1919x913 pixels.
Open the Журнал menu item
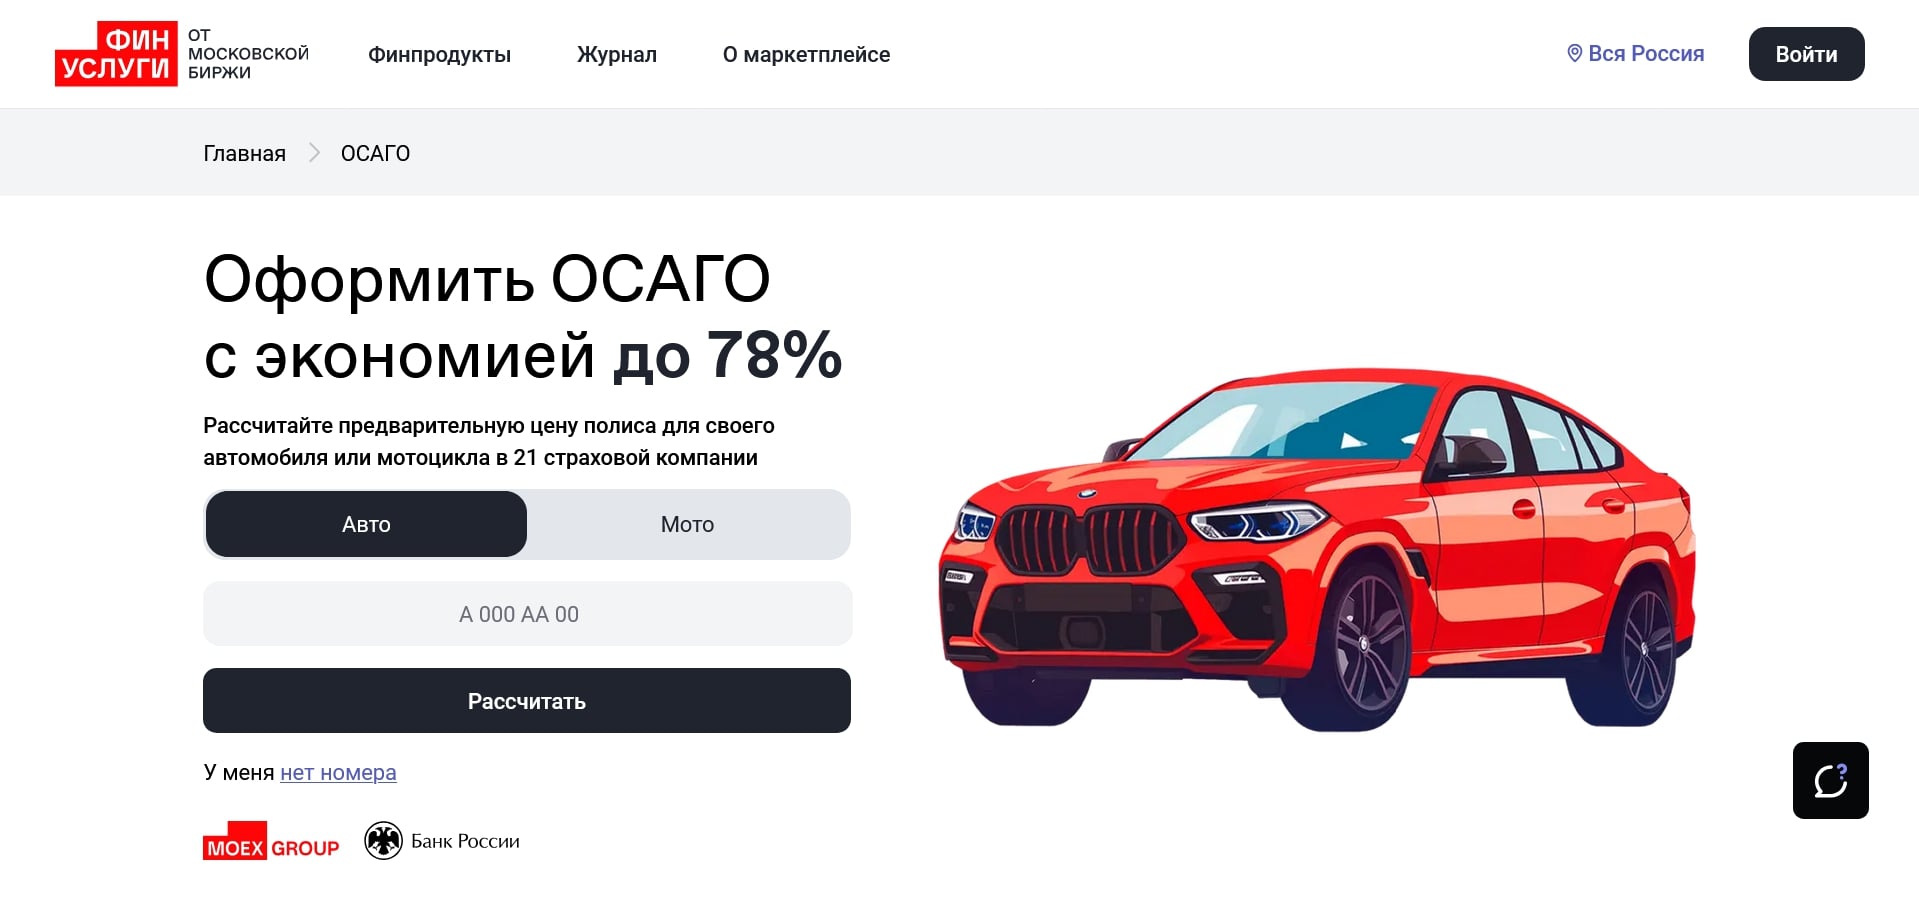617,54
